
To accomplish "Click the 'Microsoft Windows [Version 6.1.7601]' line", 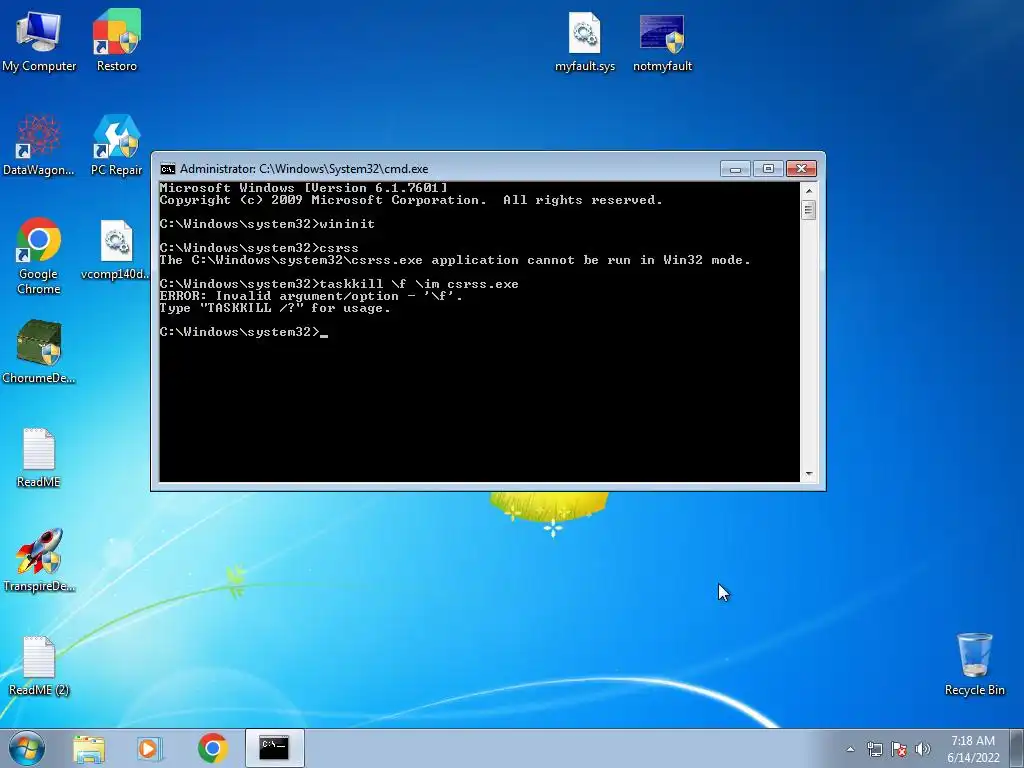I will (x=304, y=188).
